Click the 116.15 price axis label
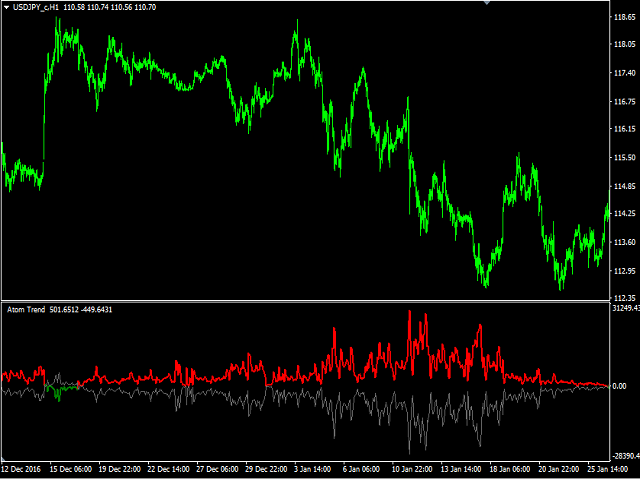640x480 pixels. point(625,129)
